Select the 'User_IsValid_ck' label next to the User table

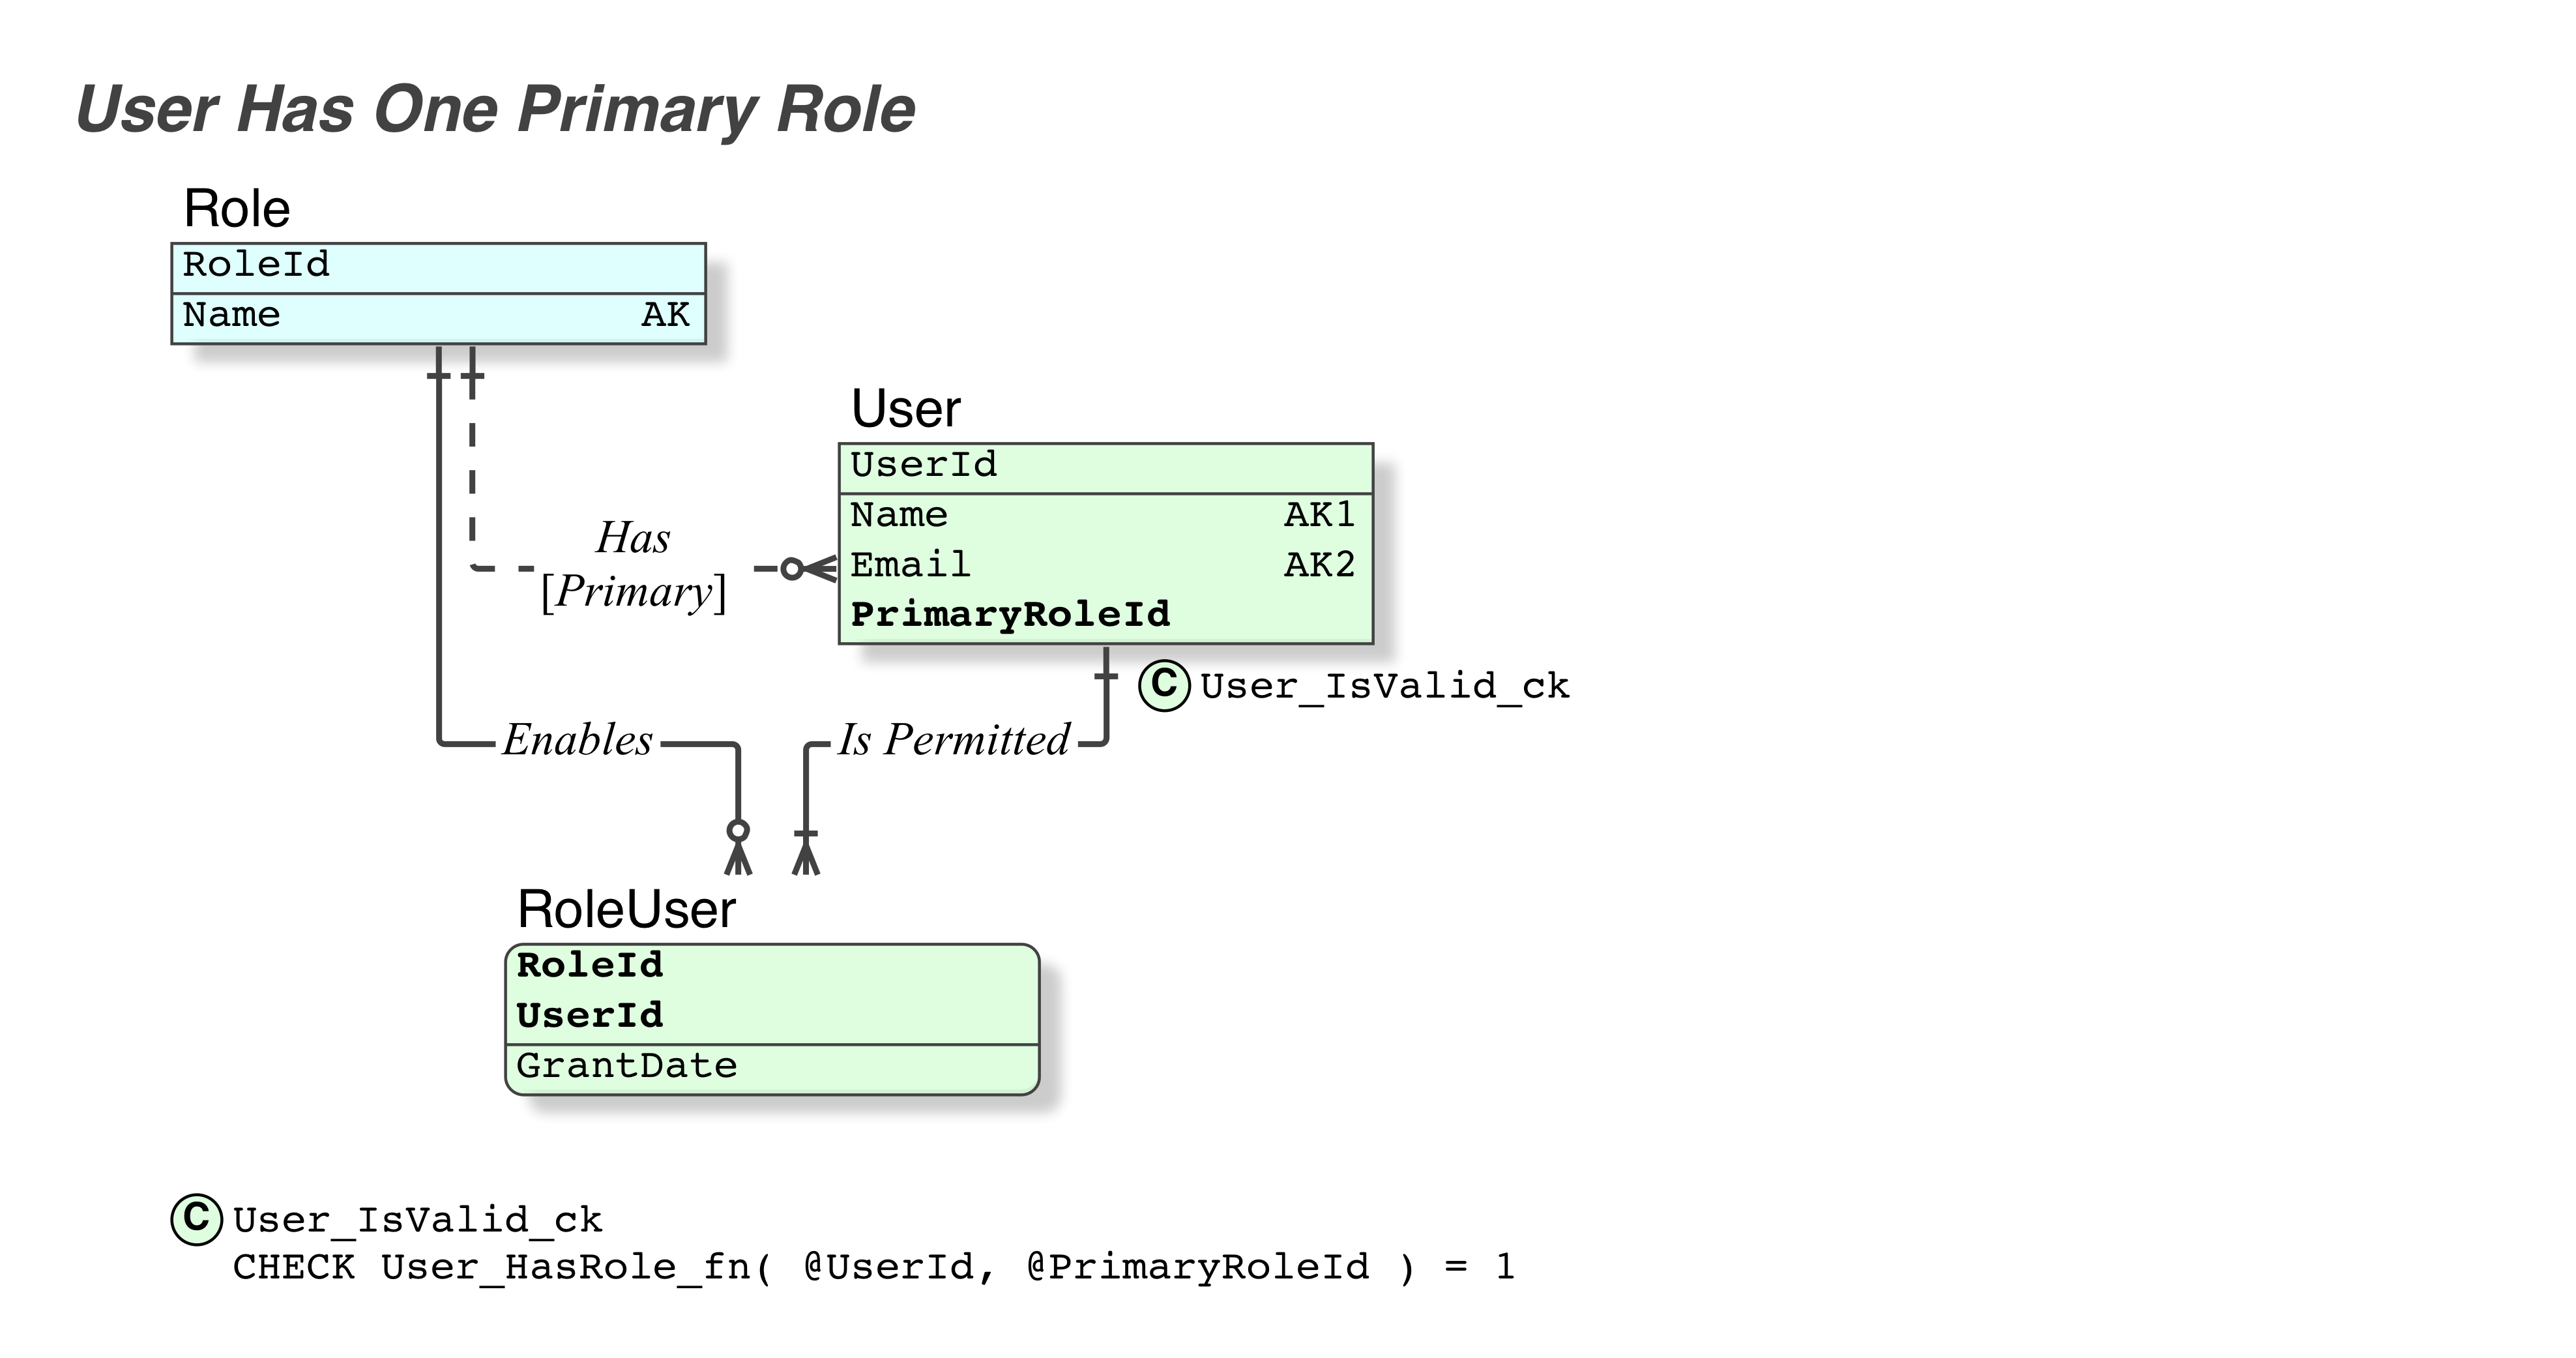[x=1385, y=687]
